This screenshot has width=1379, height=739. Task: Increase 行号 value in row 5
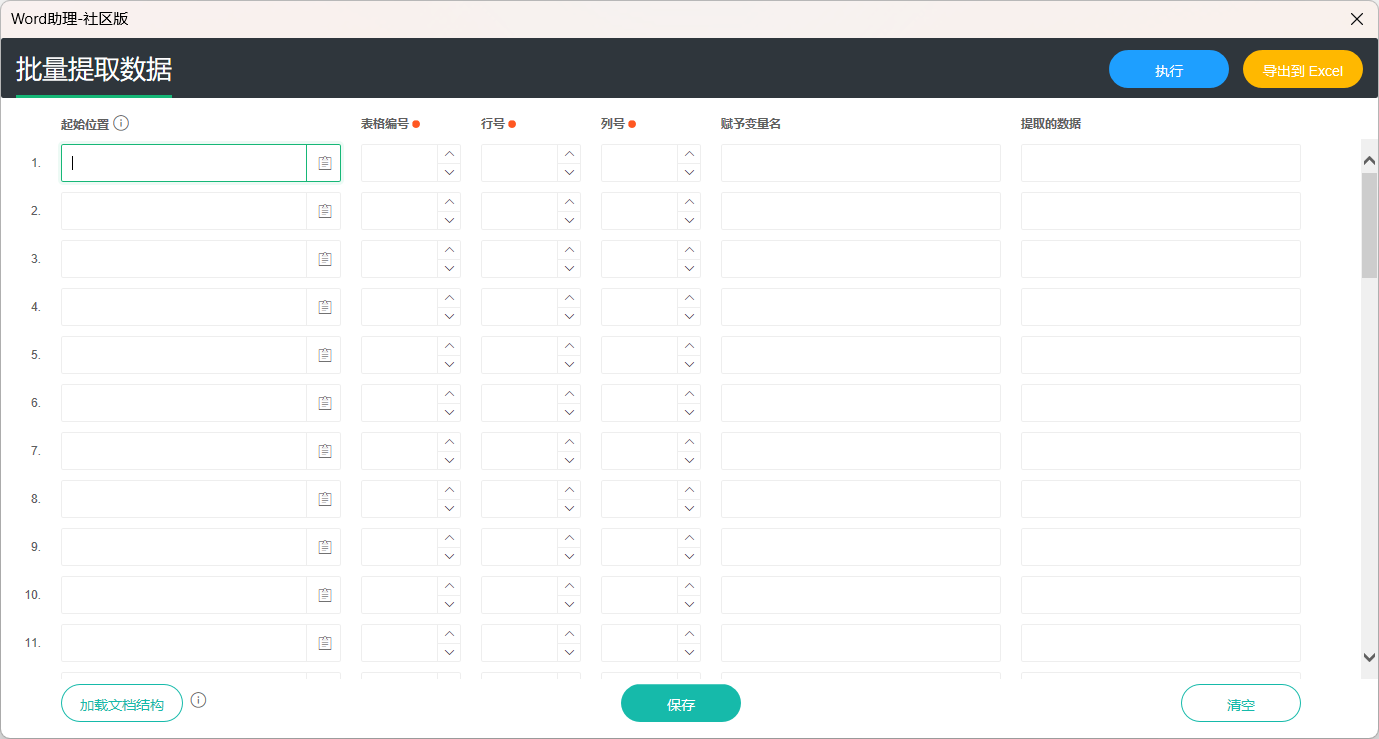(569, 346)
